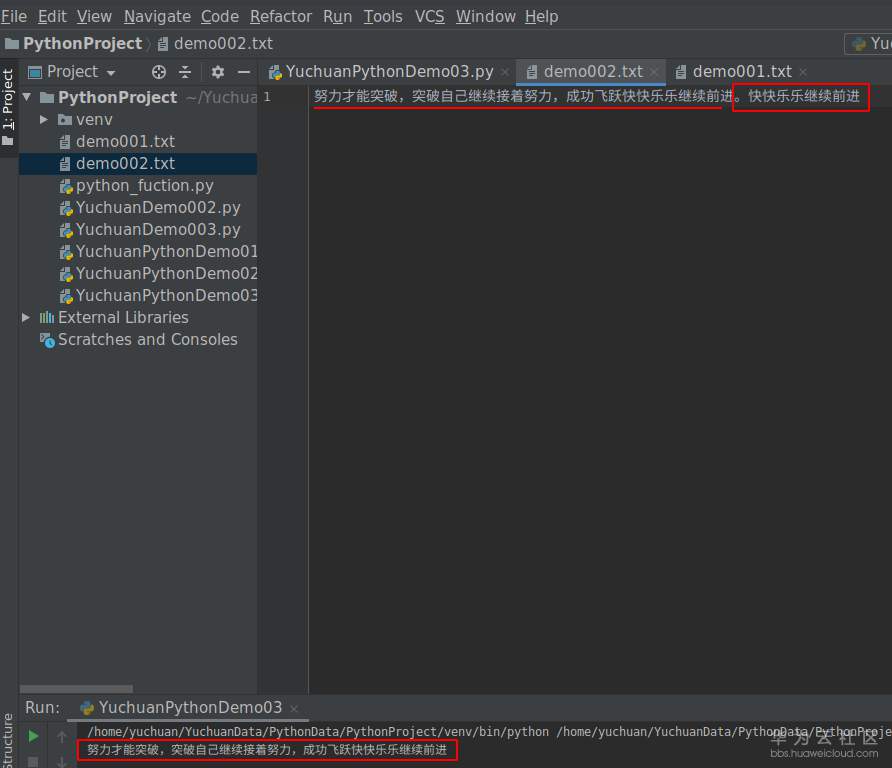Toggle the 1: Project tool window
Viewport: 892px width, 768px height.
(8, 108)
